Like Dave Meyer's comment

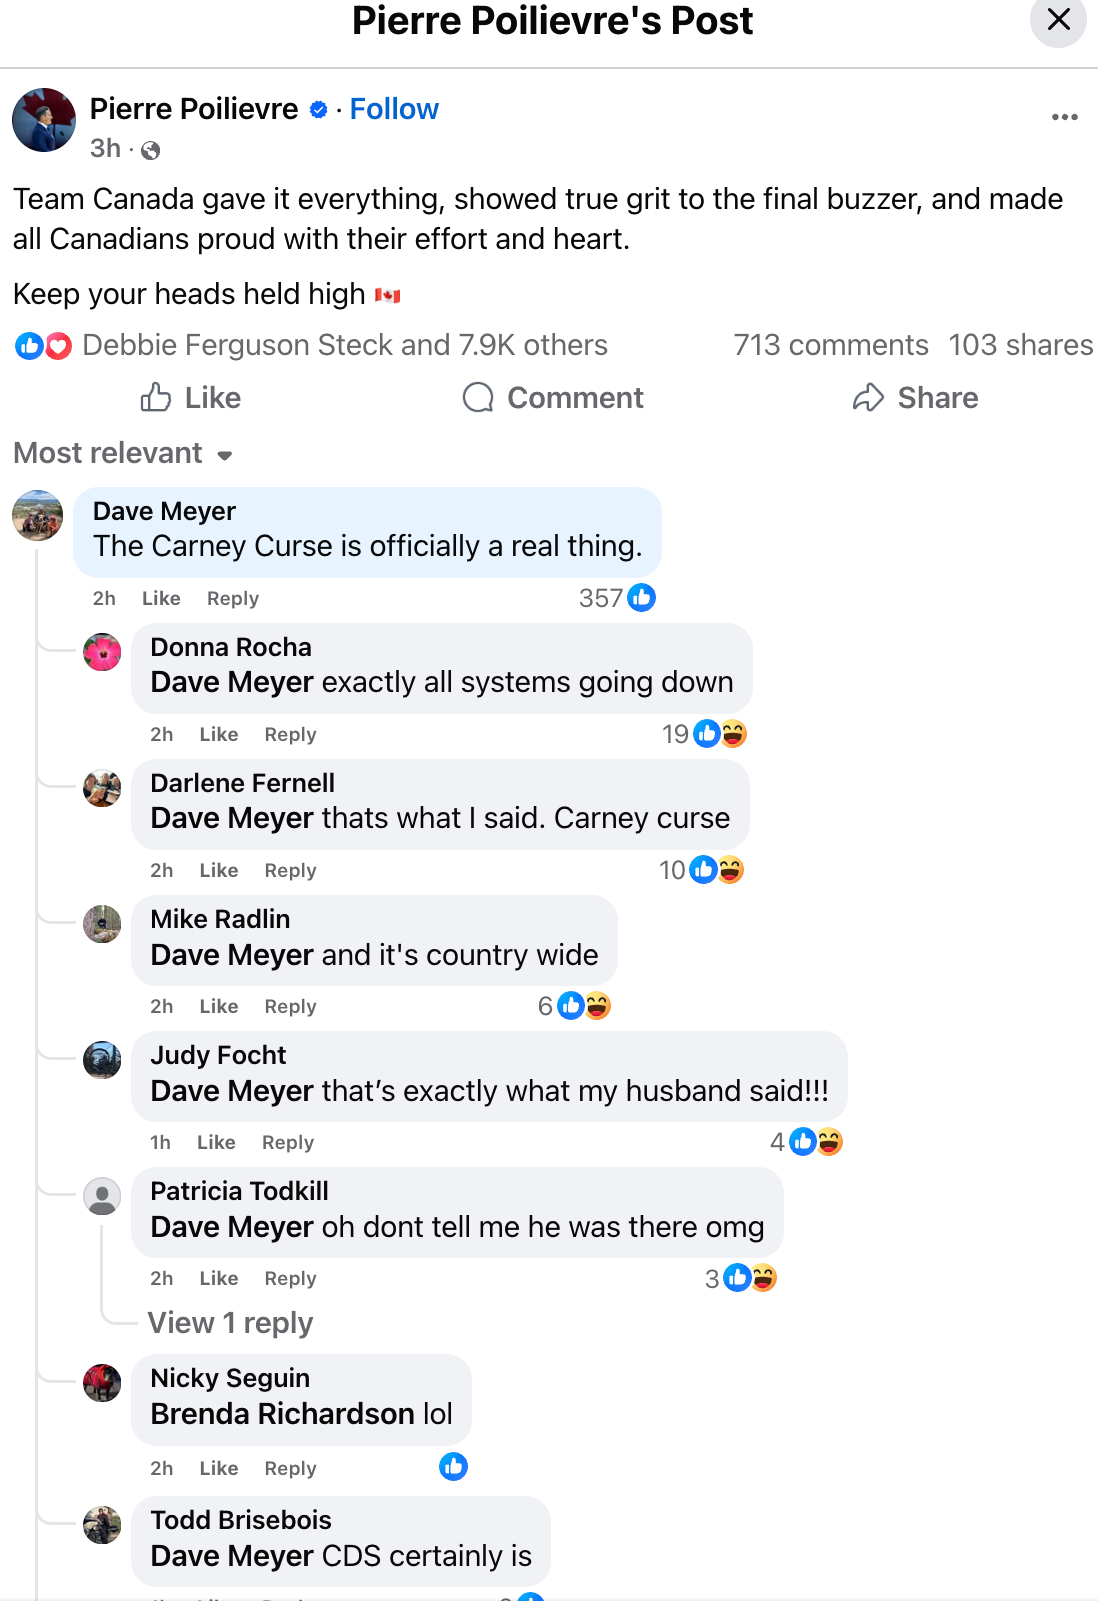click(x=161, y=599)
